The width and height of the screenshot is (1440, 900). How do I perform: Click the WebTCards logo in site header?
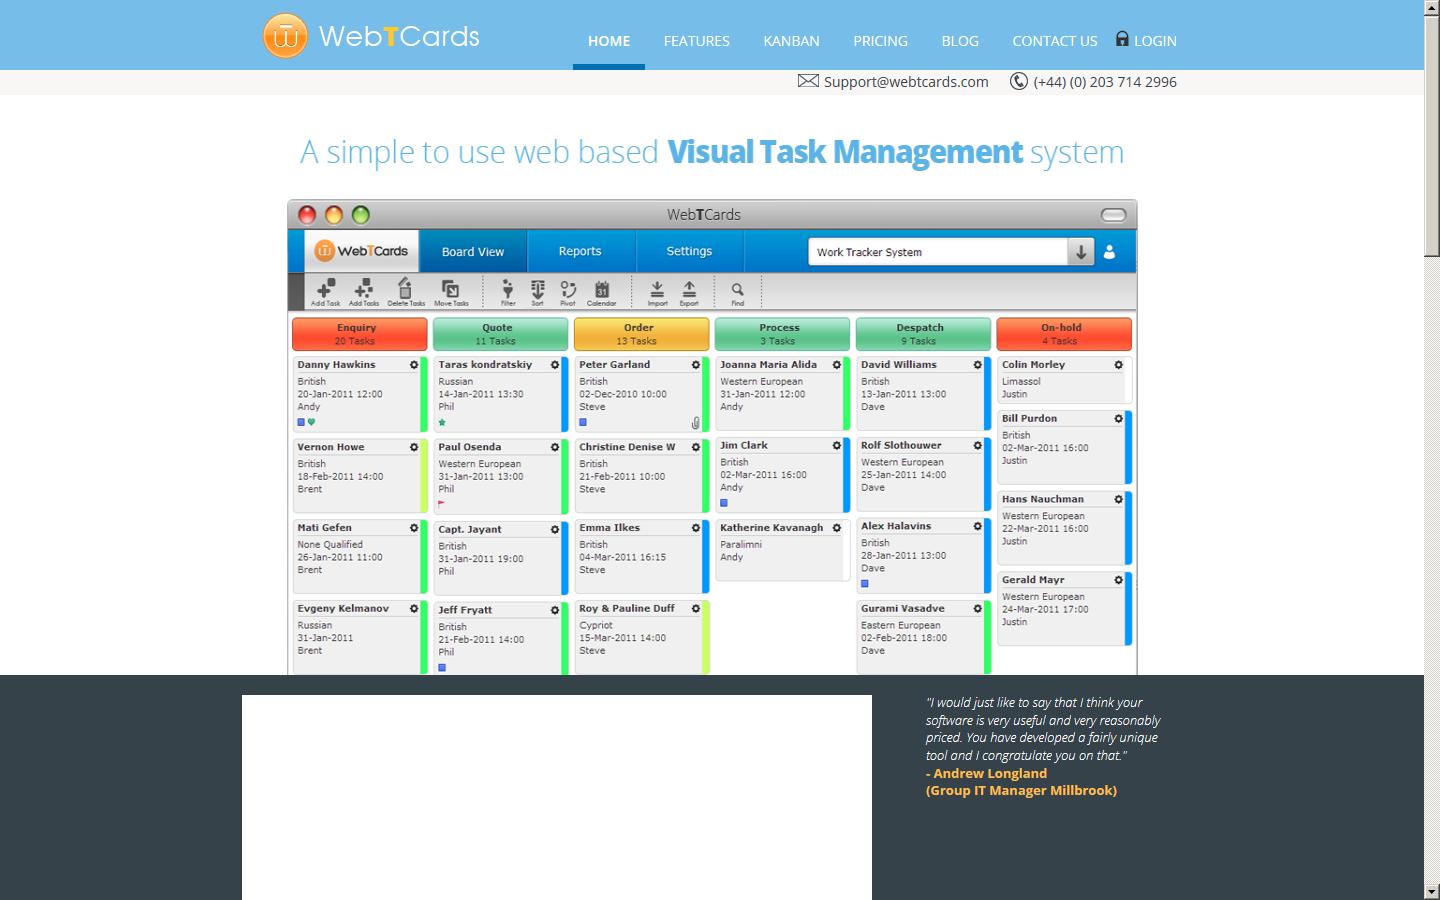point(371,36)
